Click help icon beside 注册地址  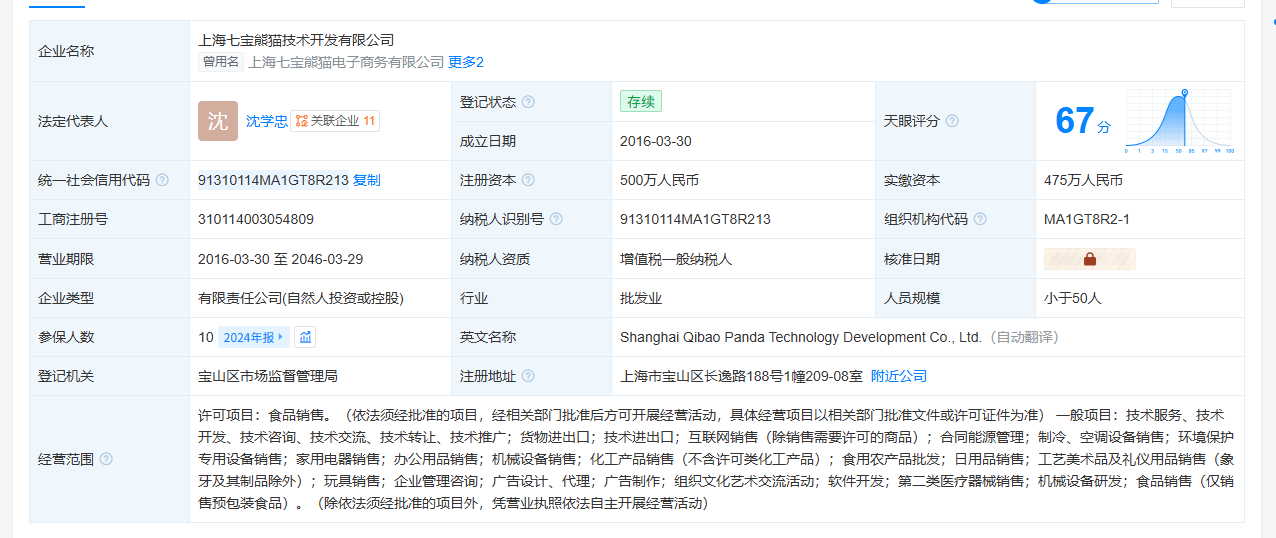[x=528, y=376]
